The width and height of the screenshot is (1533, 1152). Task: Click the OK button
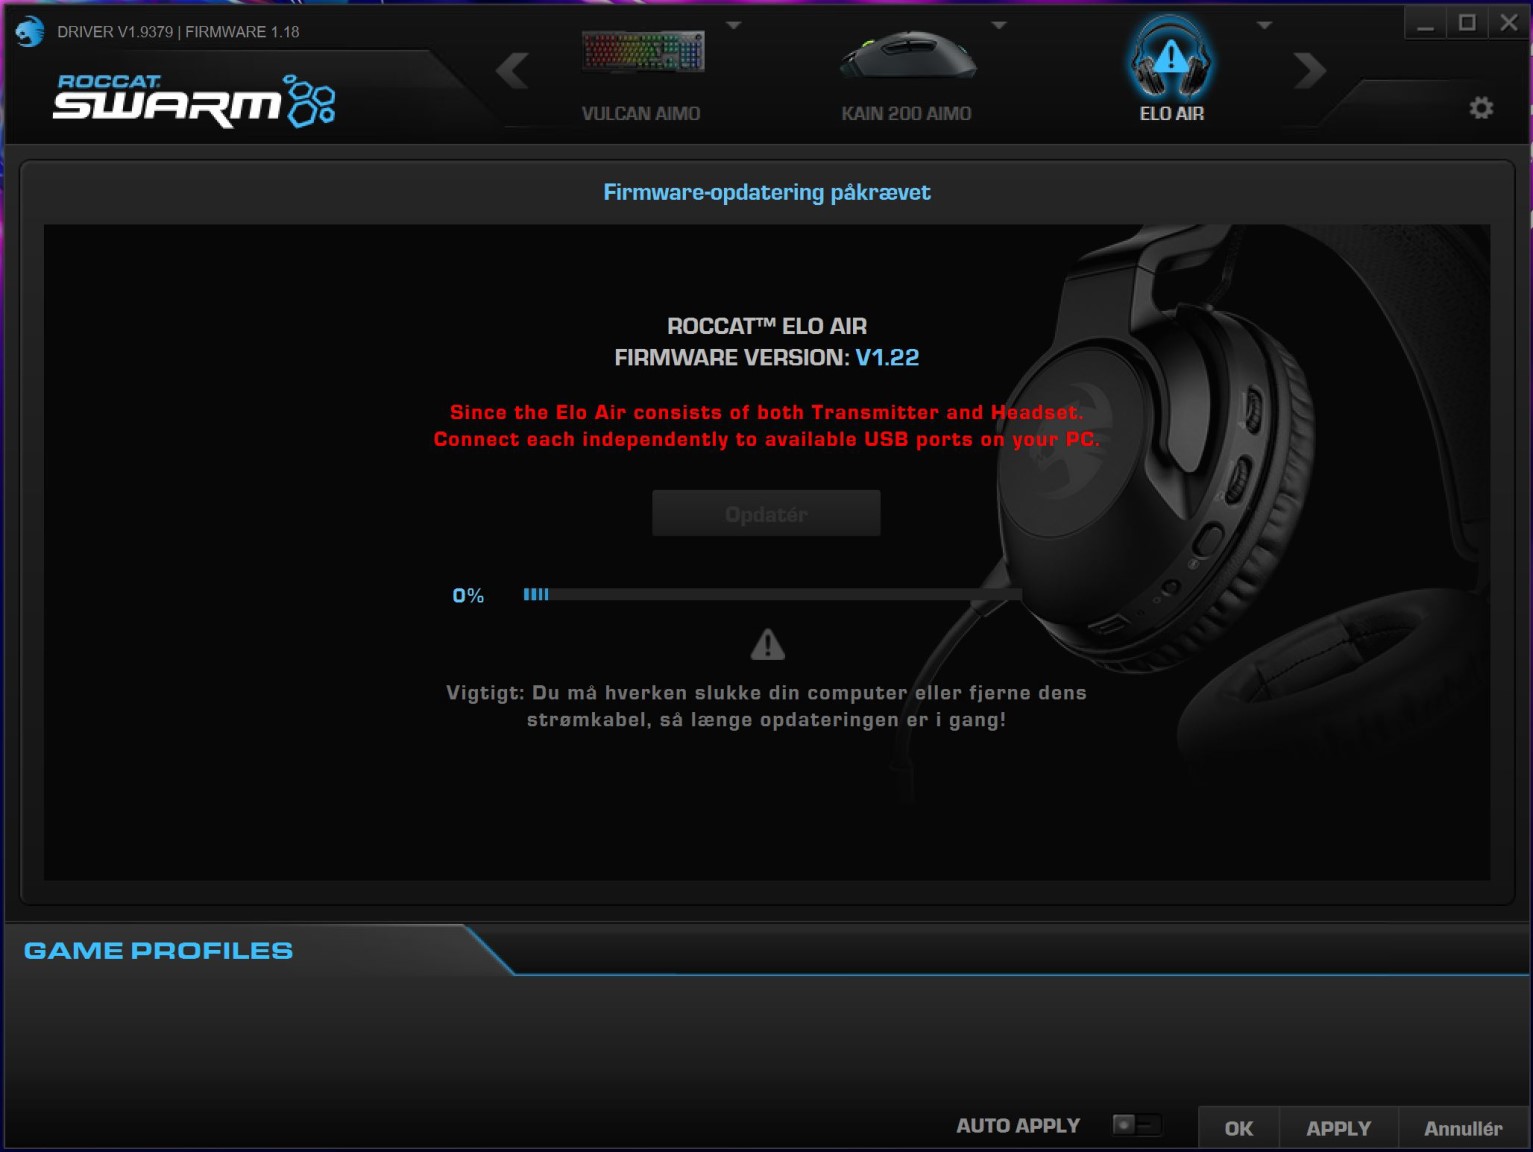(1238, 1128)
